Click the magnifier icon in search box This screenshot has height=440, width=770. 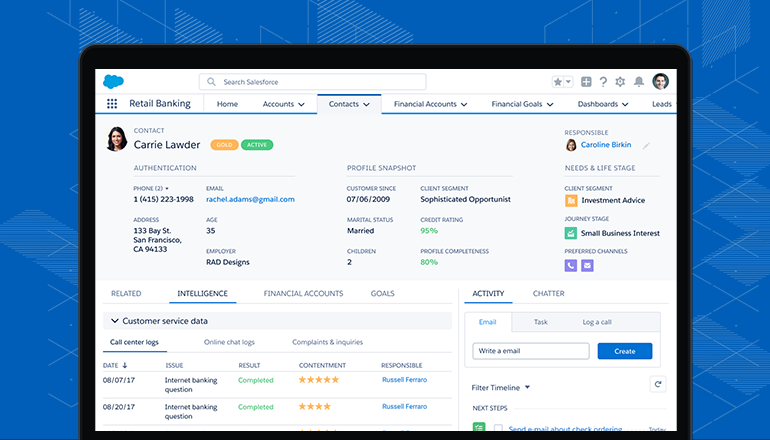(x=211, y=82)
